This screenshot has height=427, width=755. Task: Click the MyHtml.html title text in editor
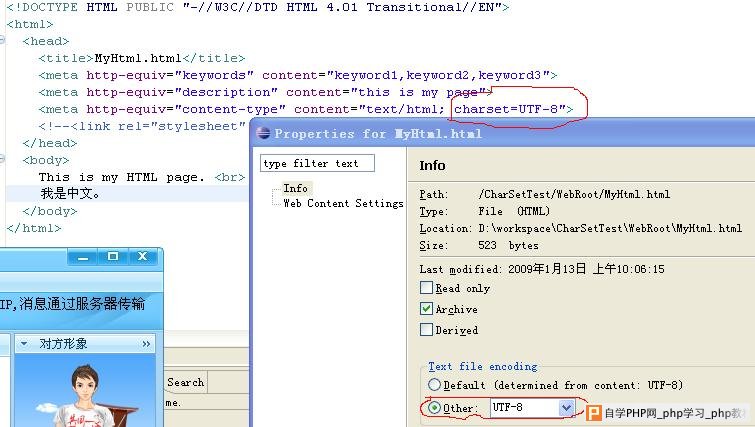click(138, 58)
